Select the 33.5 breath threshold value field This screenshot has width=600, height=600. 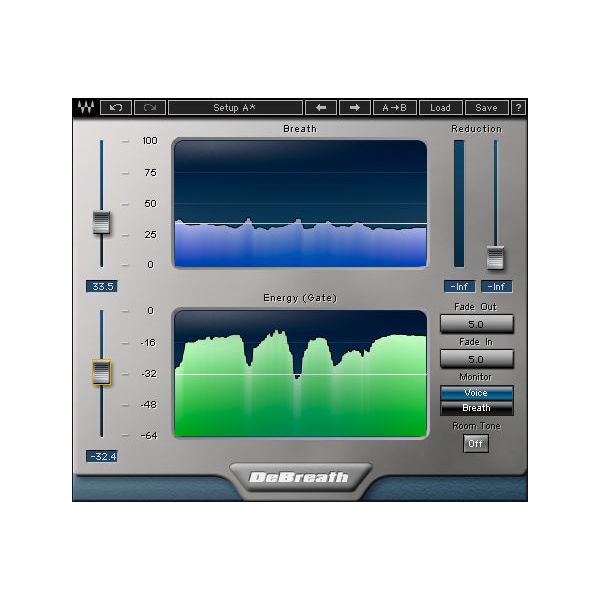101,285
